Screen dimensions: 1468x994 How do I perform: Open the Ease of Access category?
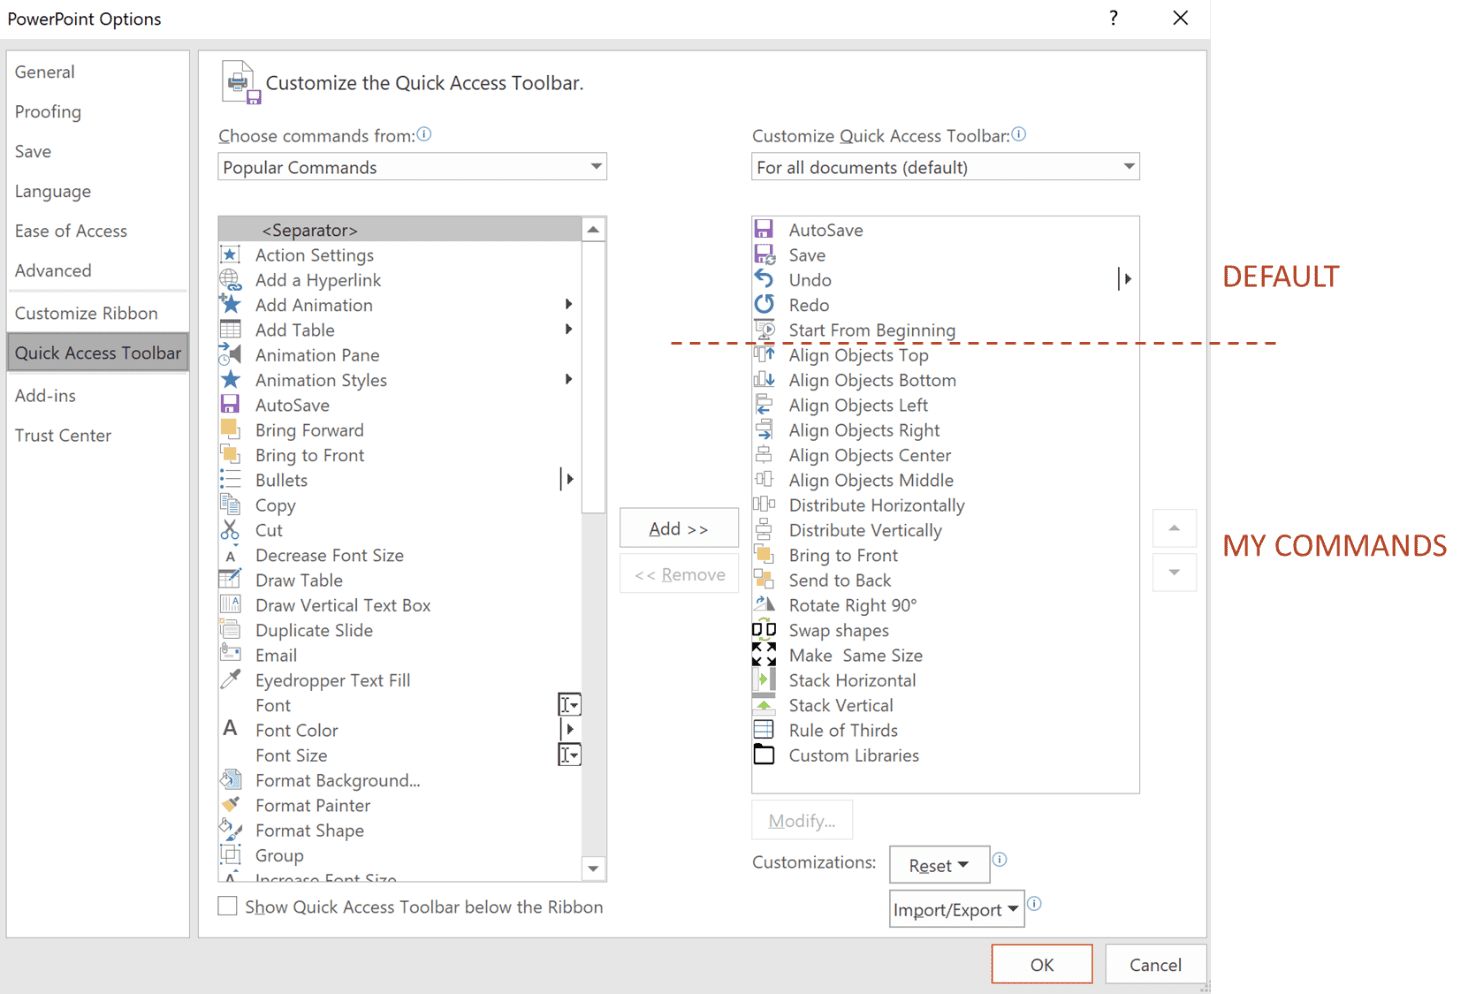(x=98, y=231)
